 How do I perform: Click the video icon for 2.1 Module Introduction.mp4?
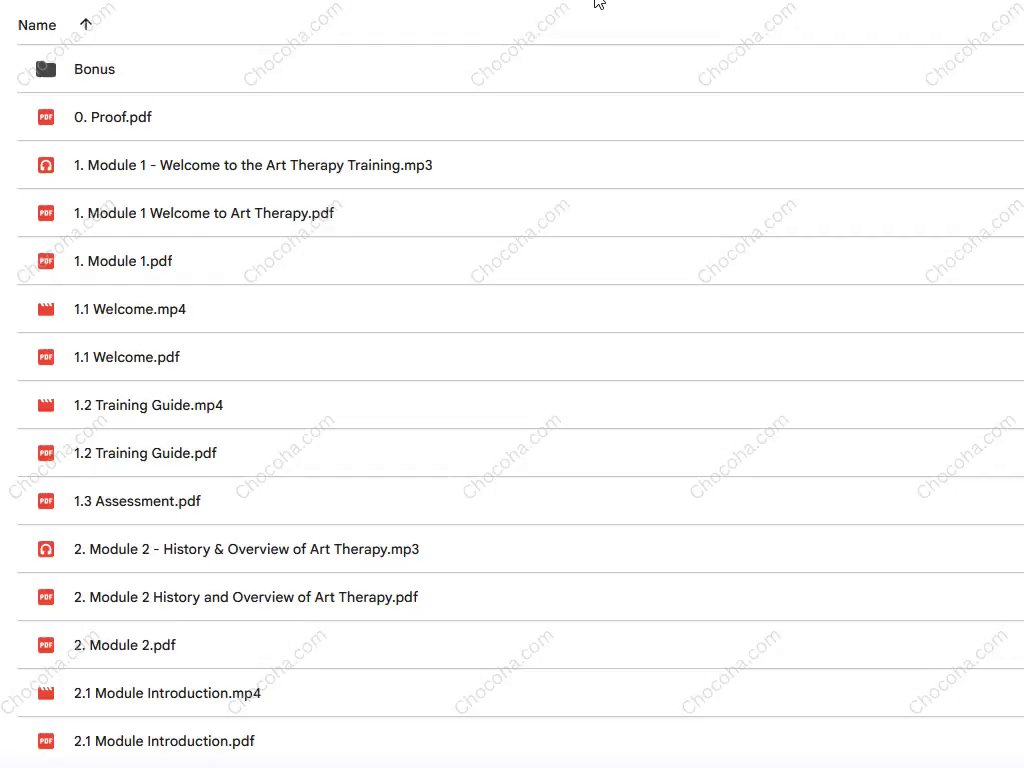point(45,693)
